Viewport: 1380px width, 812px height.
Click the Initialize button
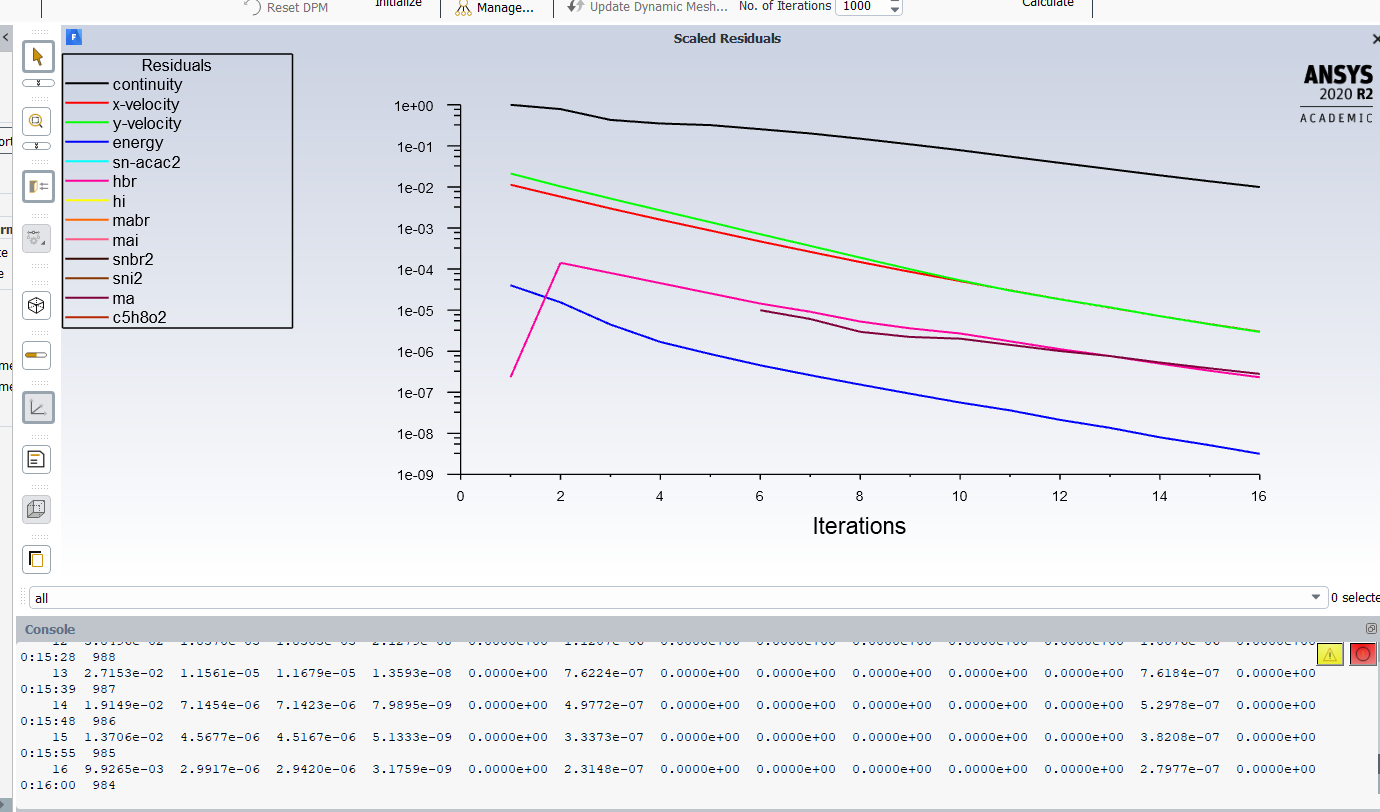point(399,5)
